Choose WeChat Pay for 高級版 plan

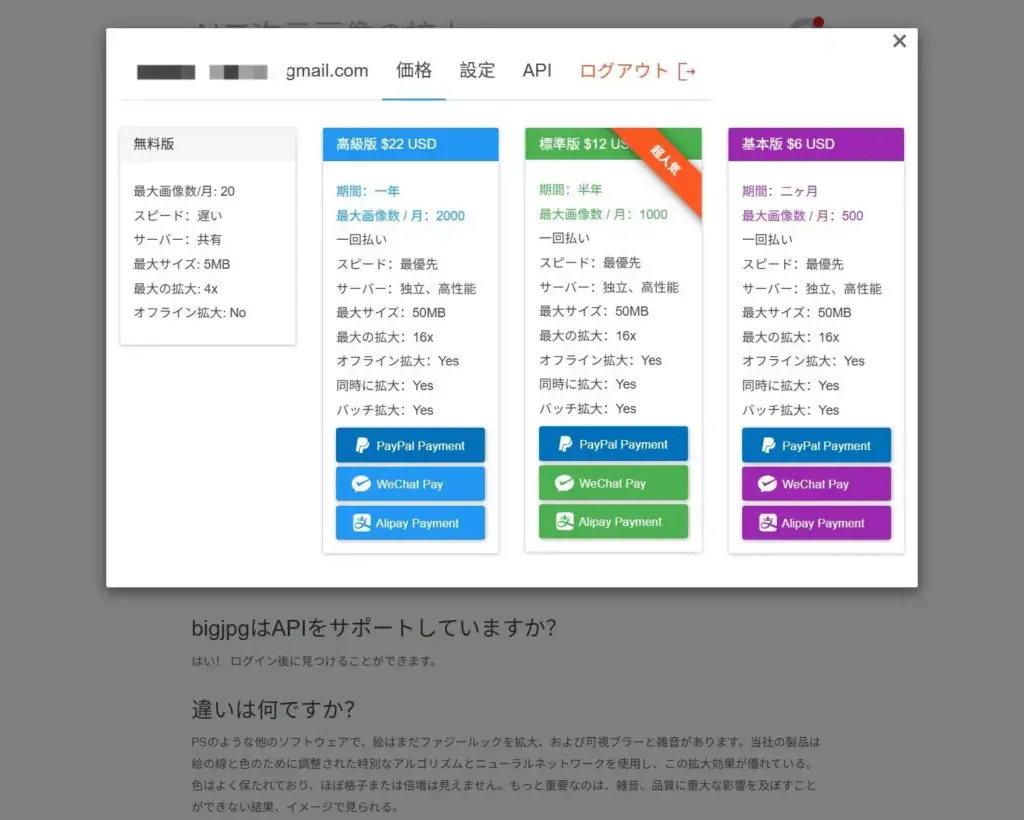(410, 484)
